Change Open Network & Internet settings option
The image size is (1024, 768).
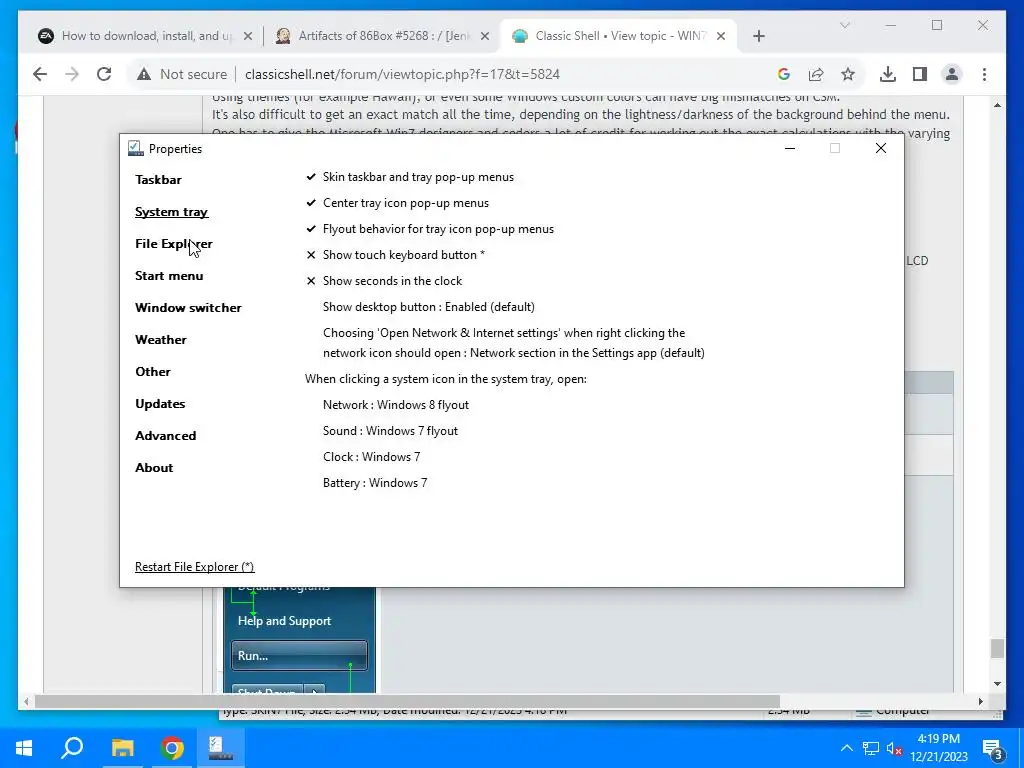513,343
